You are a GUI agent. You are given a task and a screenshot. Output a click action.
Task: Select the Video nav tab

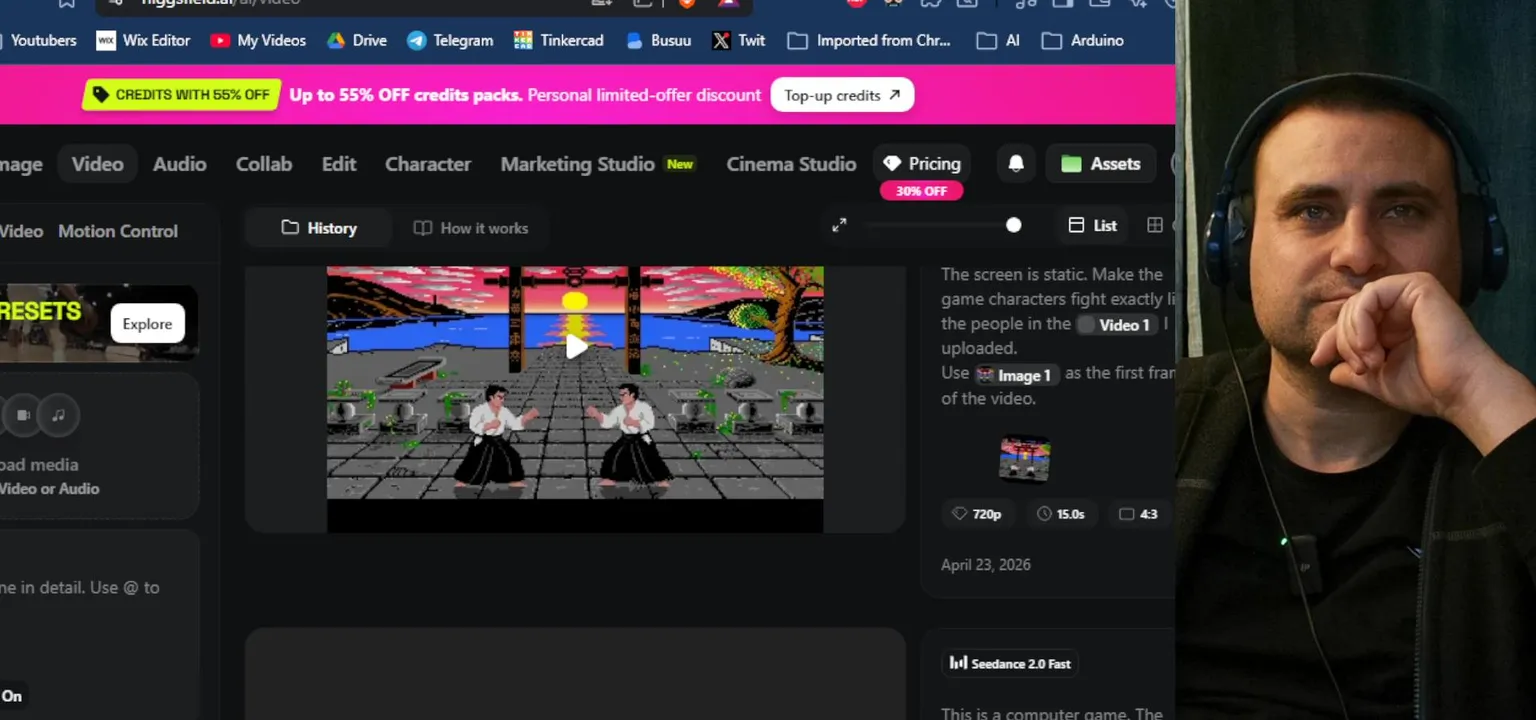pyautogui.click(x=97, y=164)
